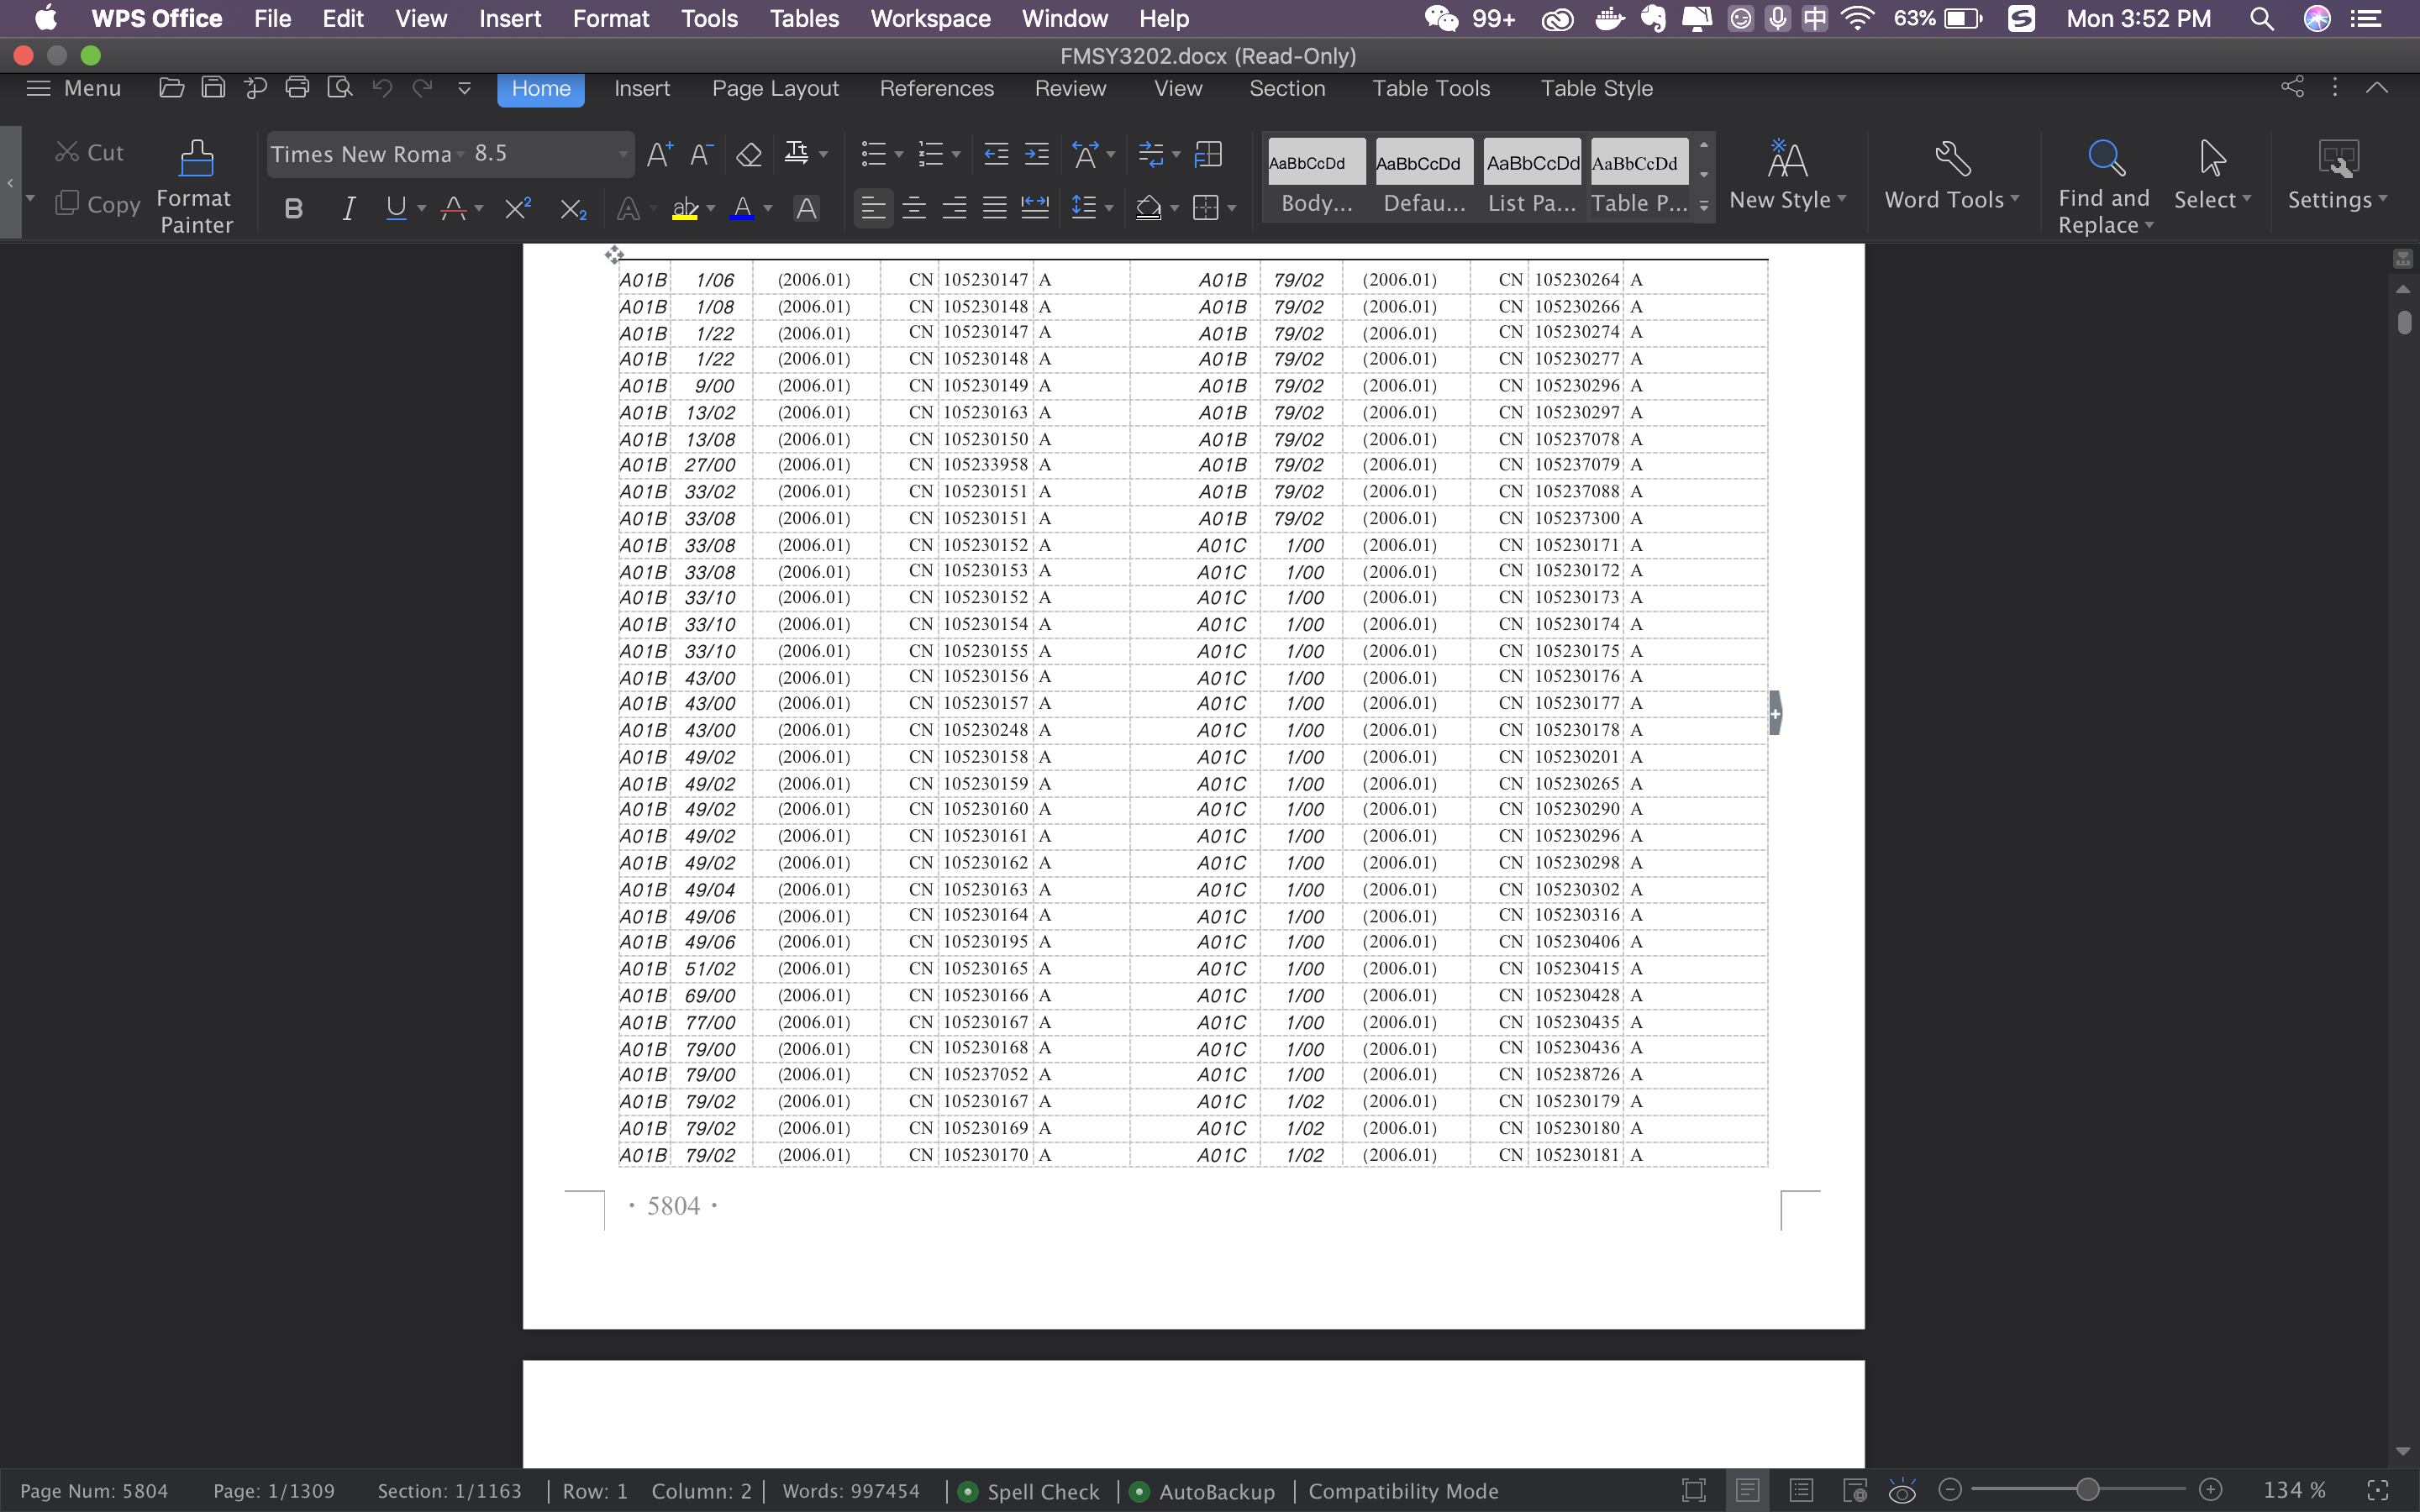Open the Table Tools tab
The height and width of the screenshot is (1512, 2420).
point(1430,88)
